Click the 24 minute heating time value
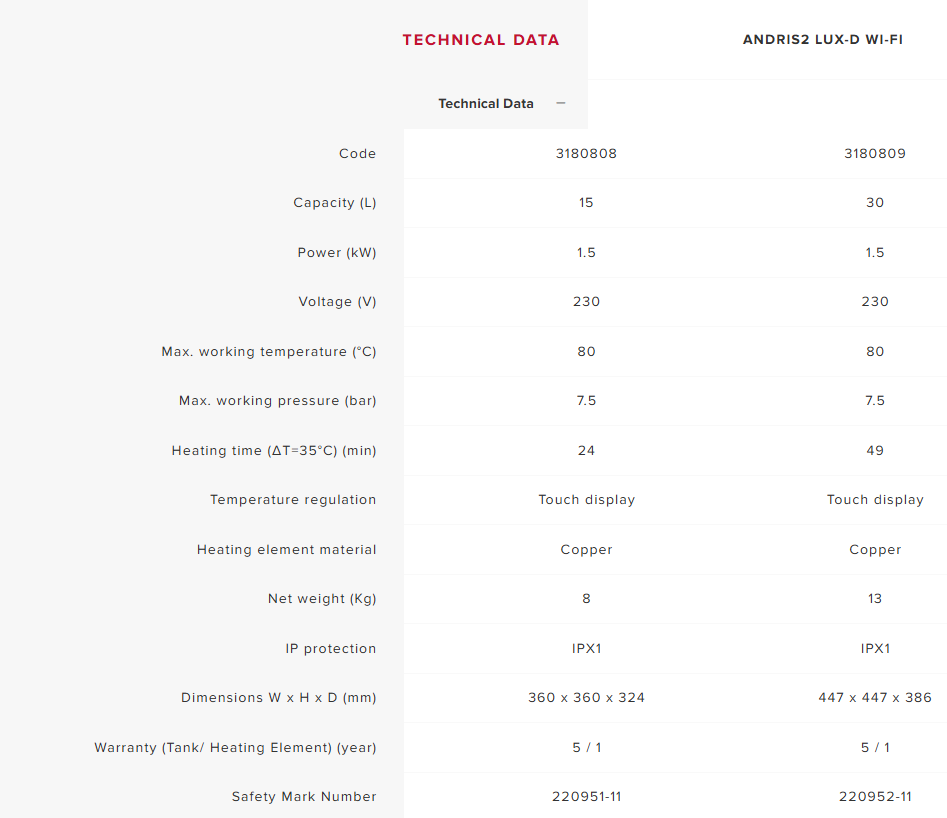Screen dimensions: 947x818 coord(586,451)
